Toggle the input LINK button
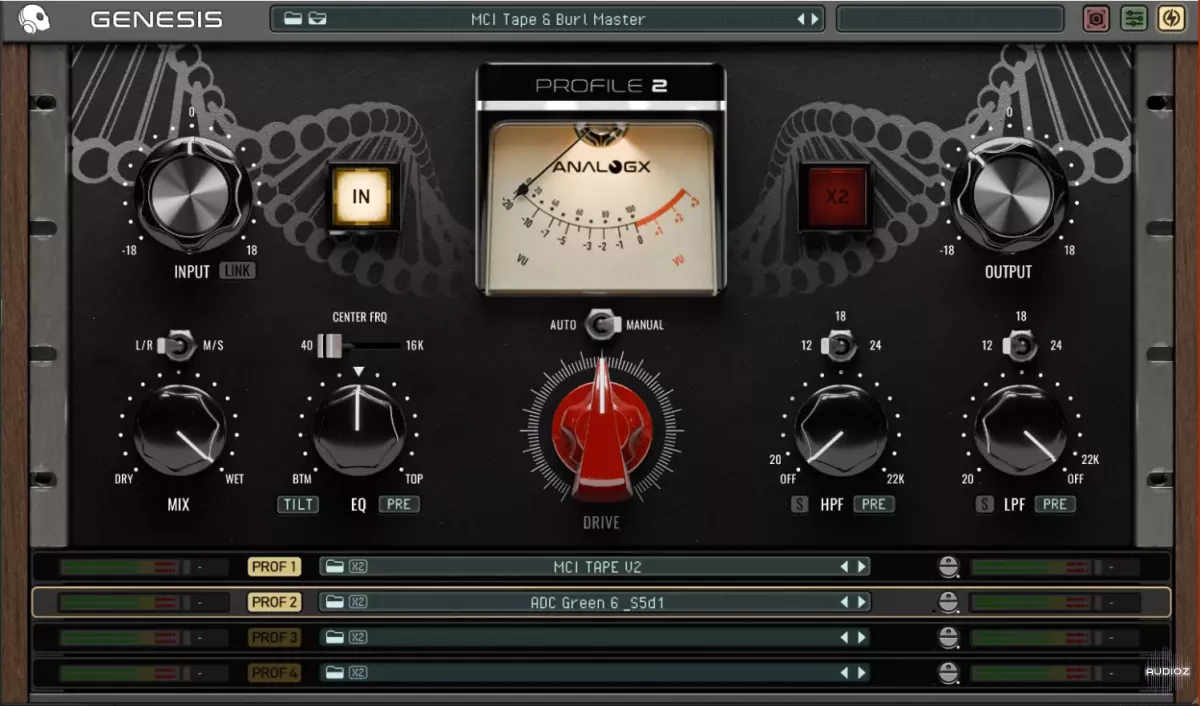1200x706 pixels. coord(236,271)
